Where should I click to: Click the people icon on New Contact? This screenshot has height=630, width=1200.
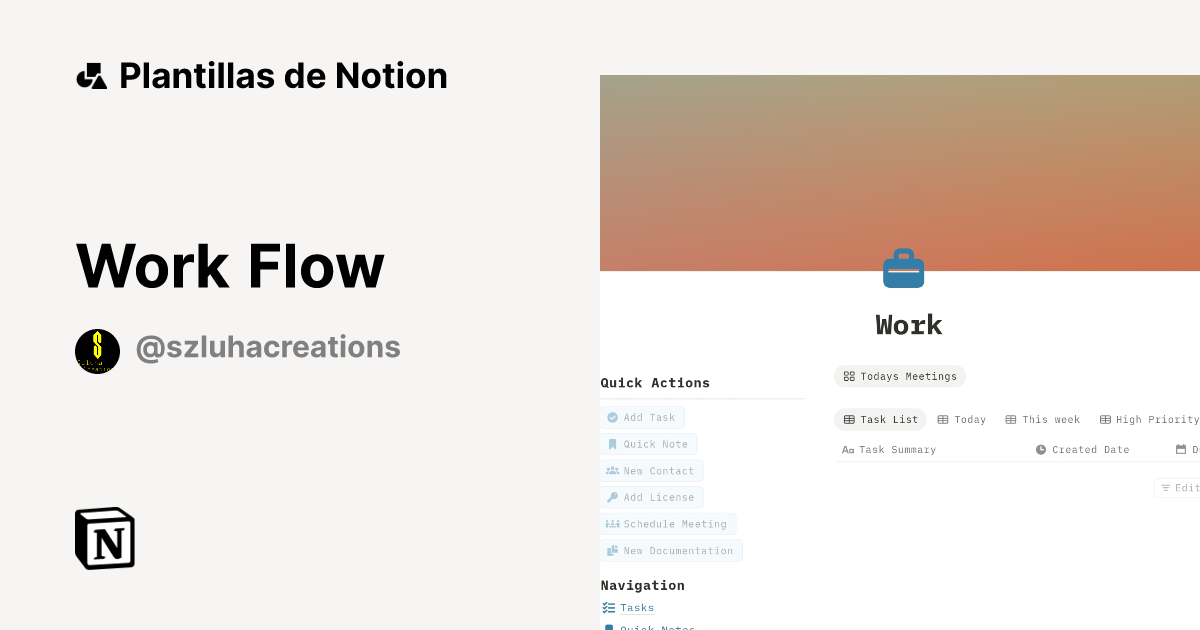coord(611,471)
